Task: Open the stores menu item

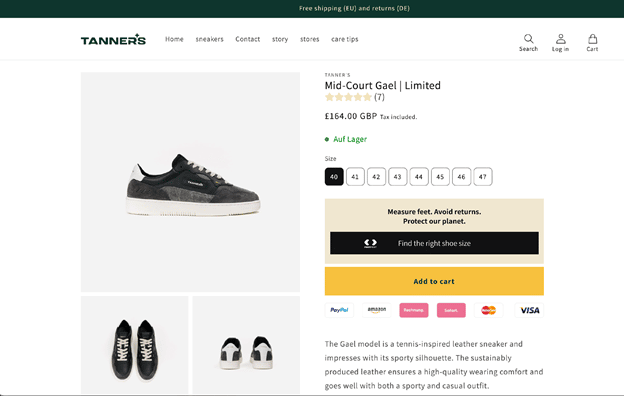Action: pos(310,39)
